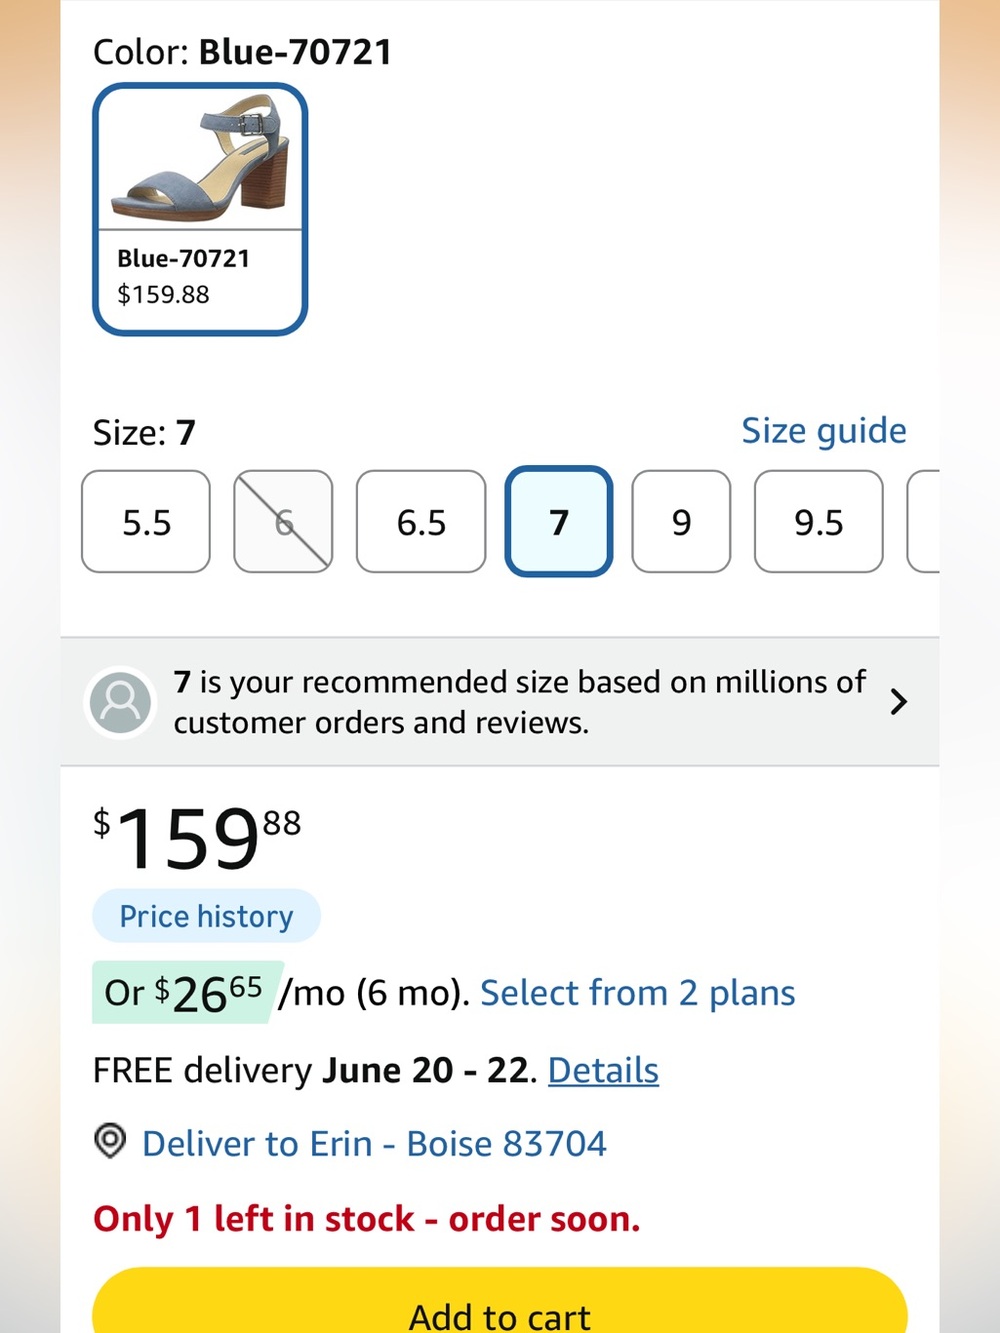
Task: Click the blue sandal thumbnail image
Action: pyautogui.click(x=200, y=158)
